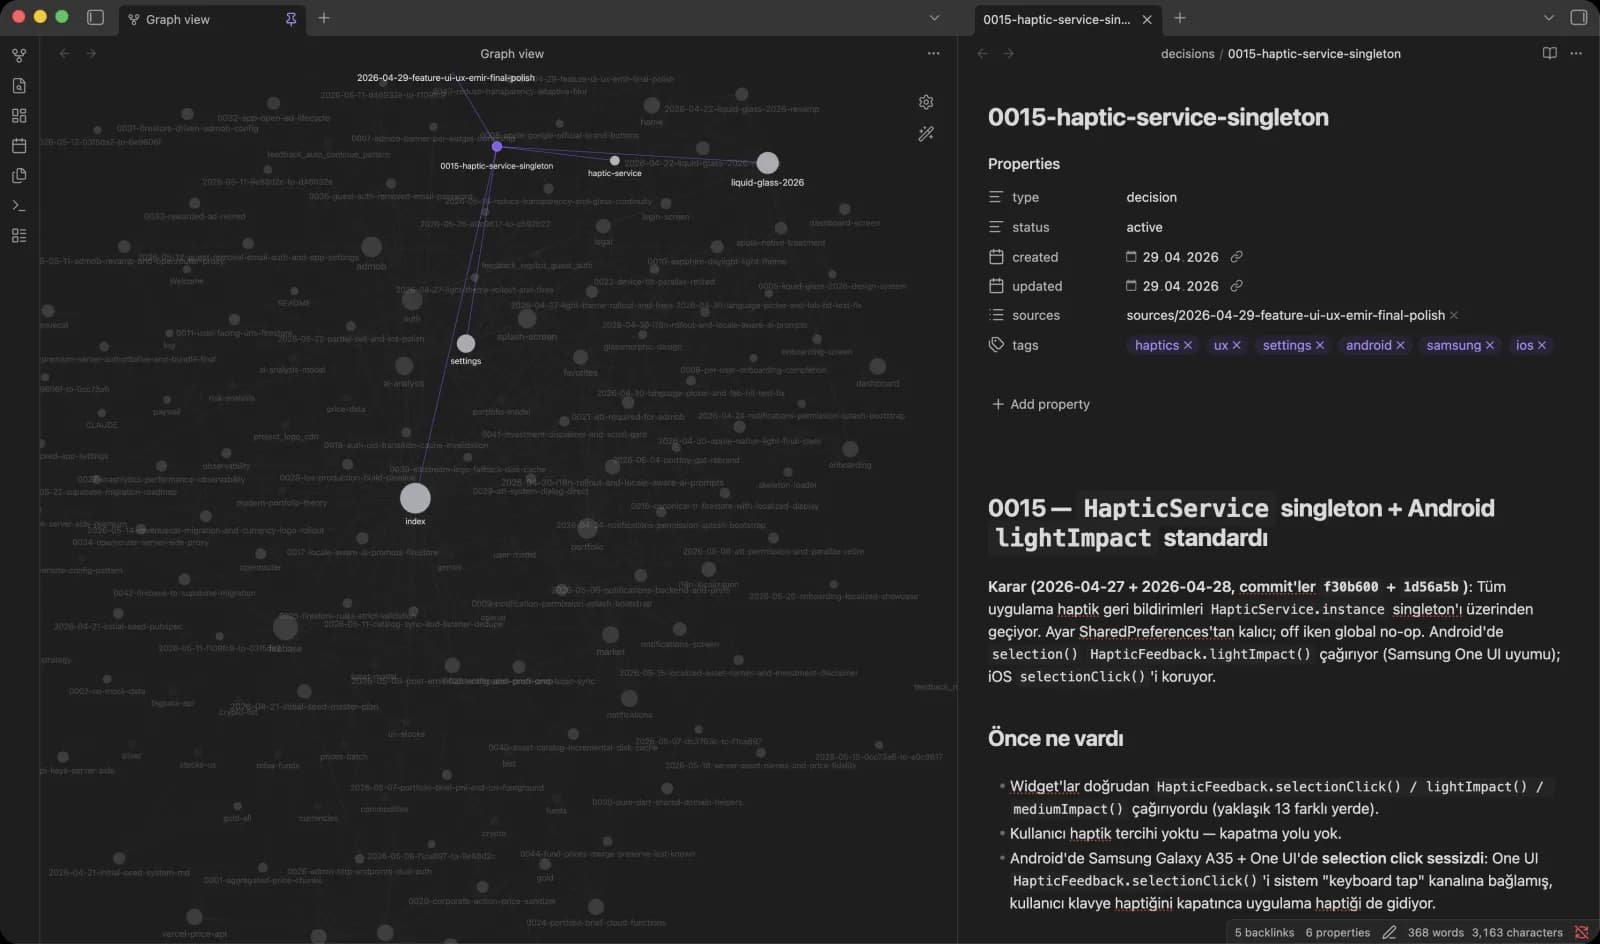Open more options for the note
Viewport: 1600px width, 944px height.
pyautogui.click(x=1576, y=53)
